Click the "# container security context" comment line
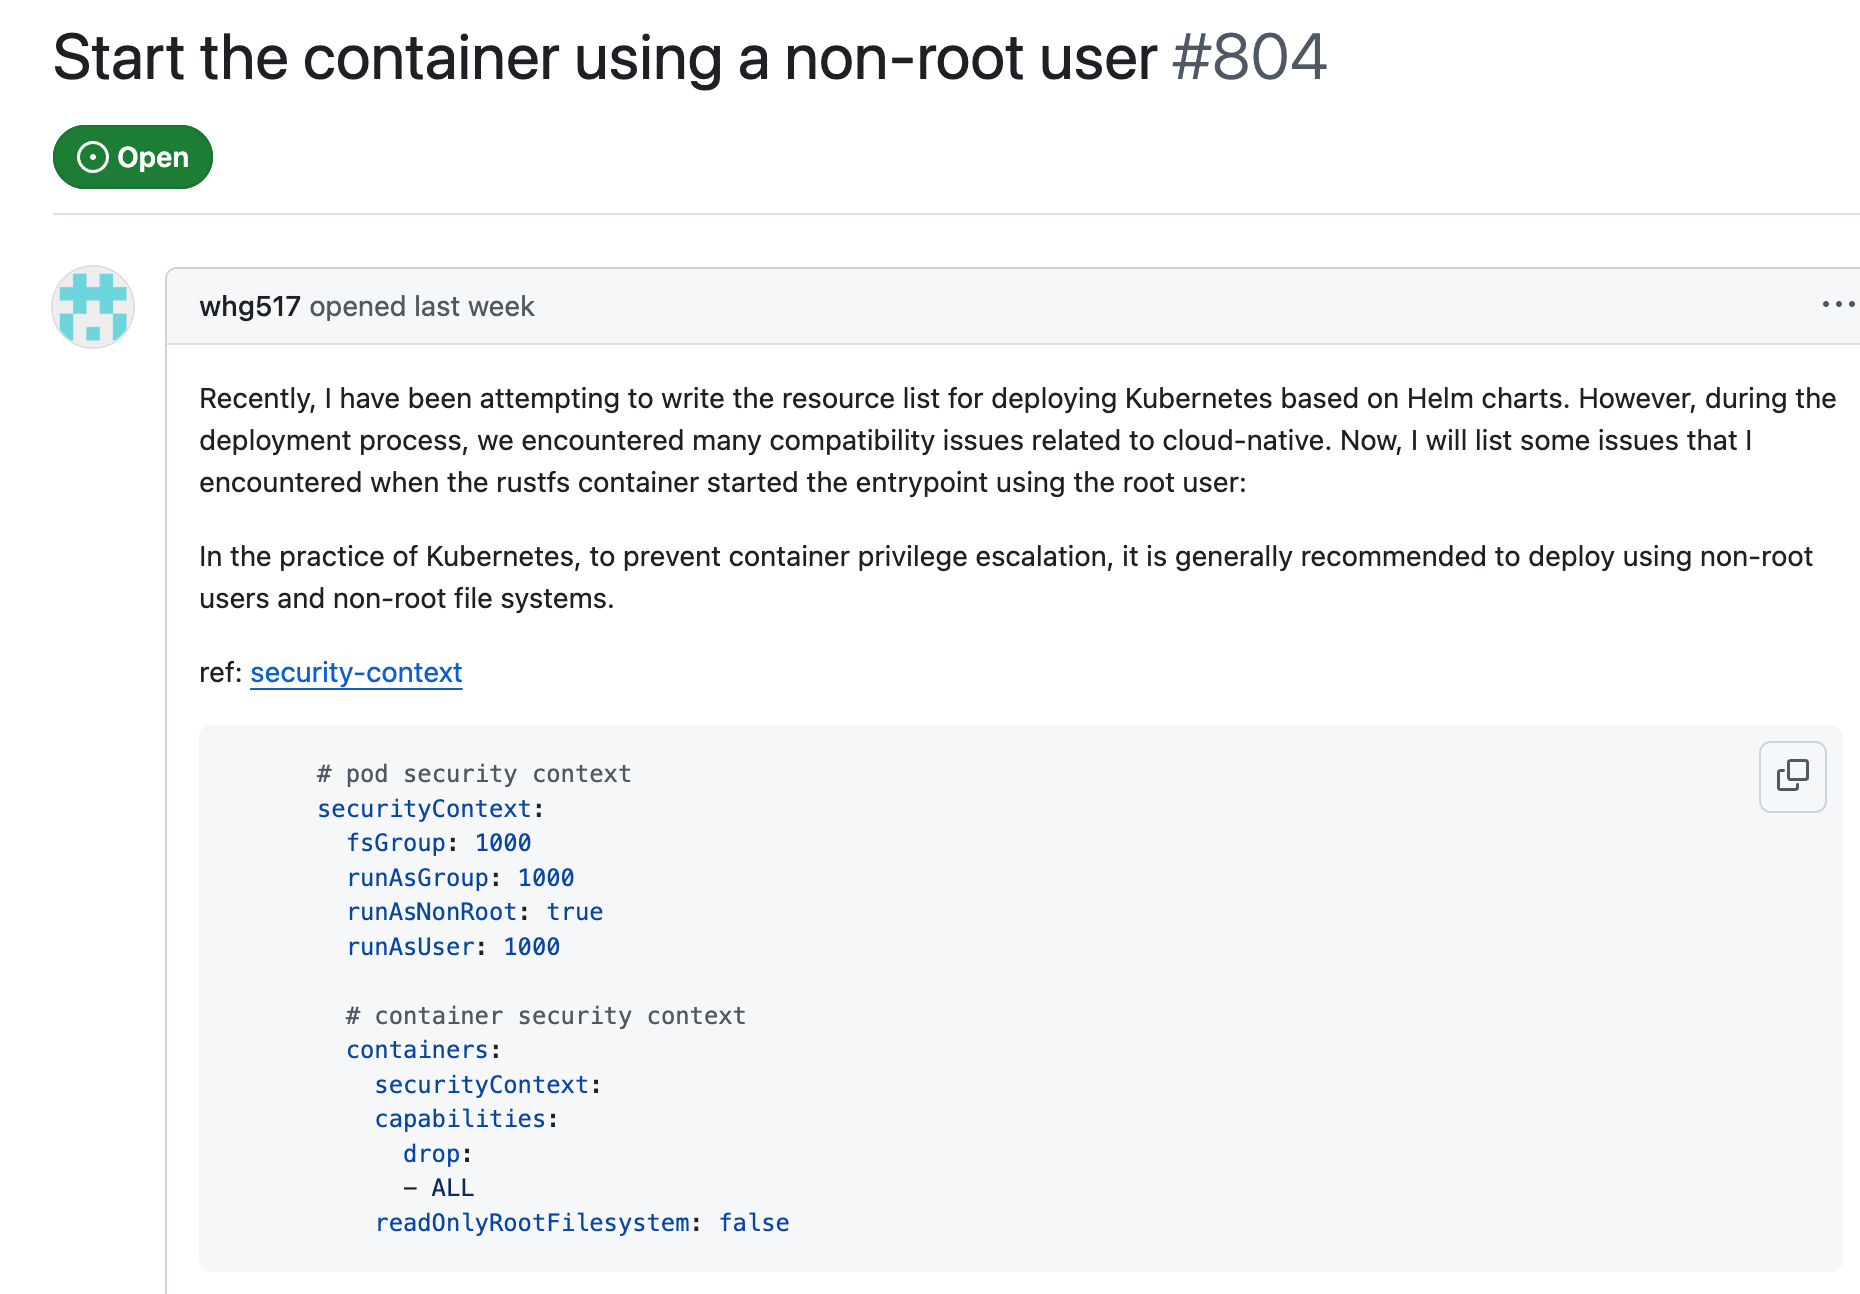1860x1294 pixels. [545, 1016]
